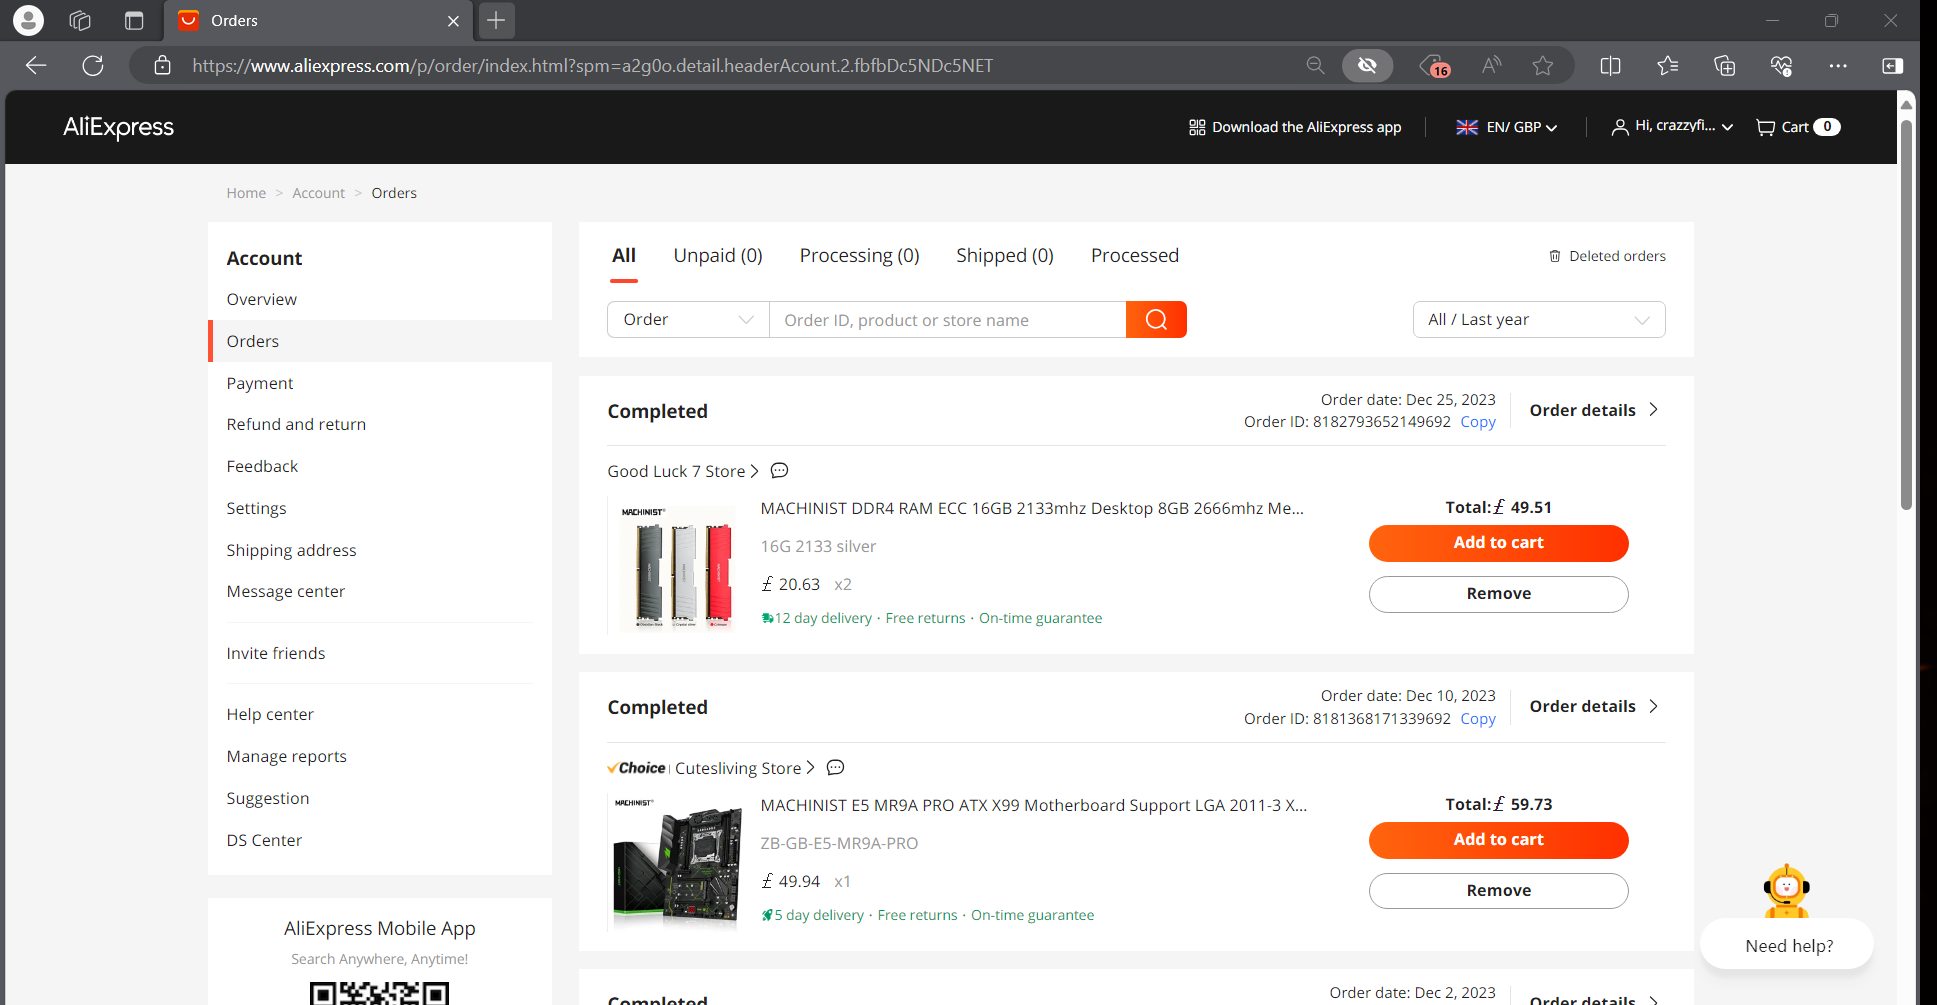1937x1005 pixels.
Task: Switch to Unpaid (0) tab
Action: [x=717, y=256]
